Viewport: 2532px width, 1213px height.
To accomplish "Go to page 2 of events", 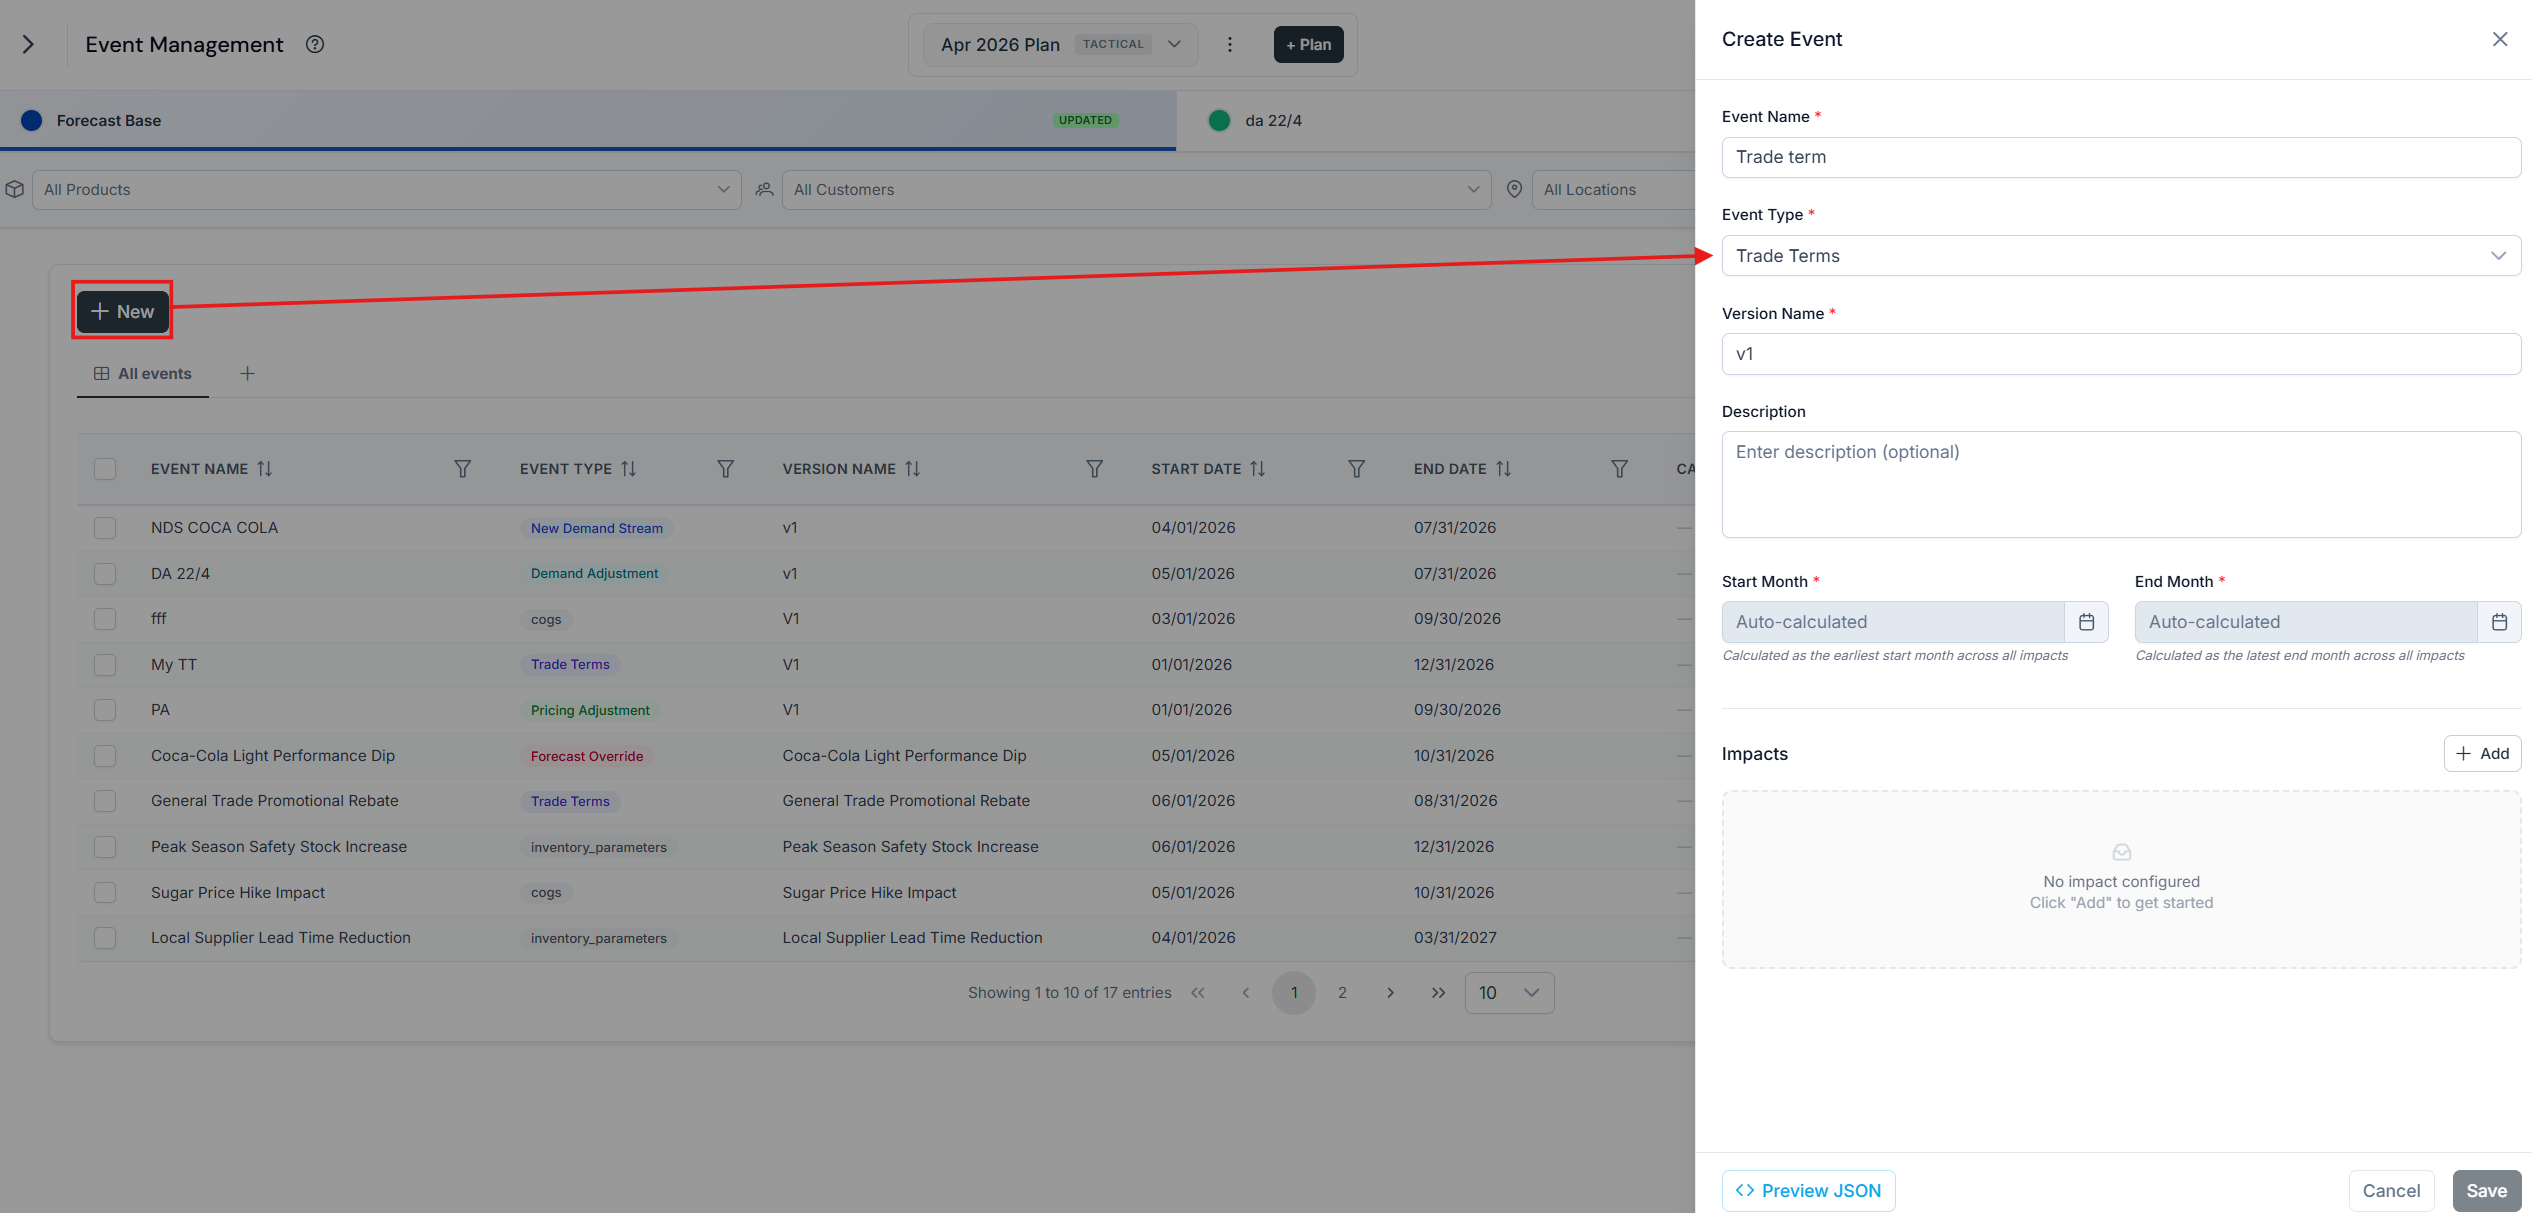I will [x=1342, y=993].
